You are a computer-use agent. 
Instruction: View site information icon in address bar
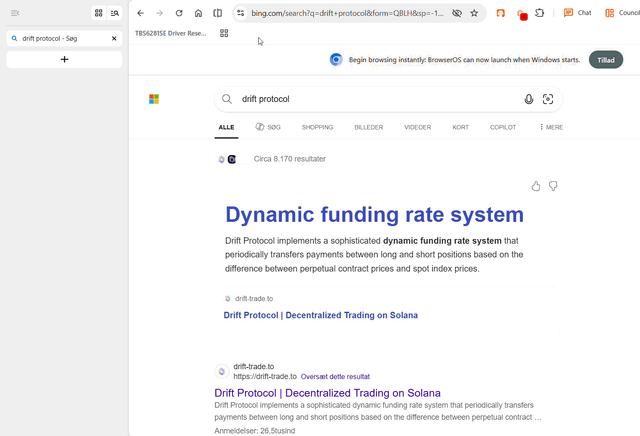coord(241,13)
